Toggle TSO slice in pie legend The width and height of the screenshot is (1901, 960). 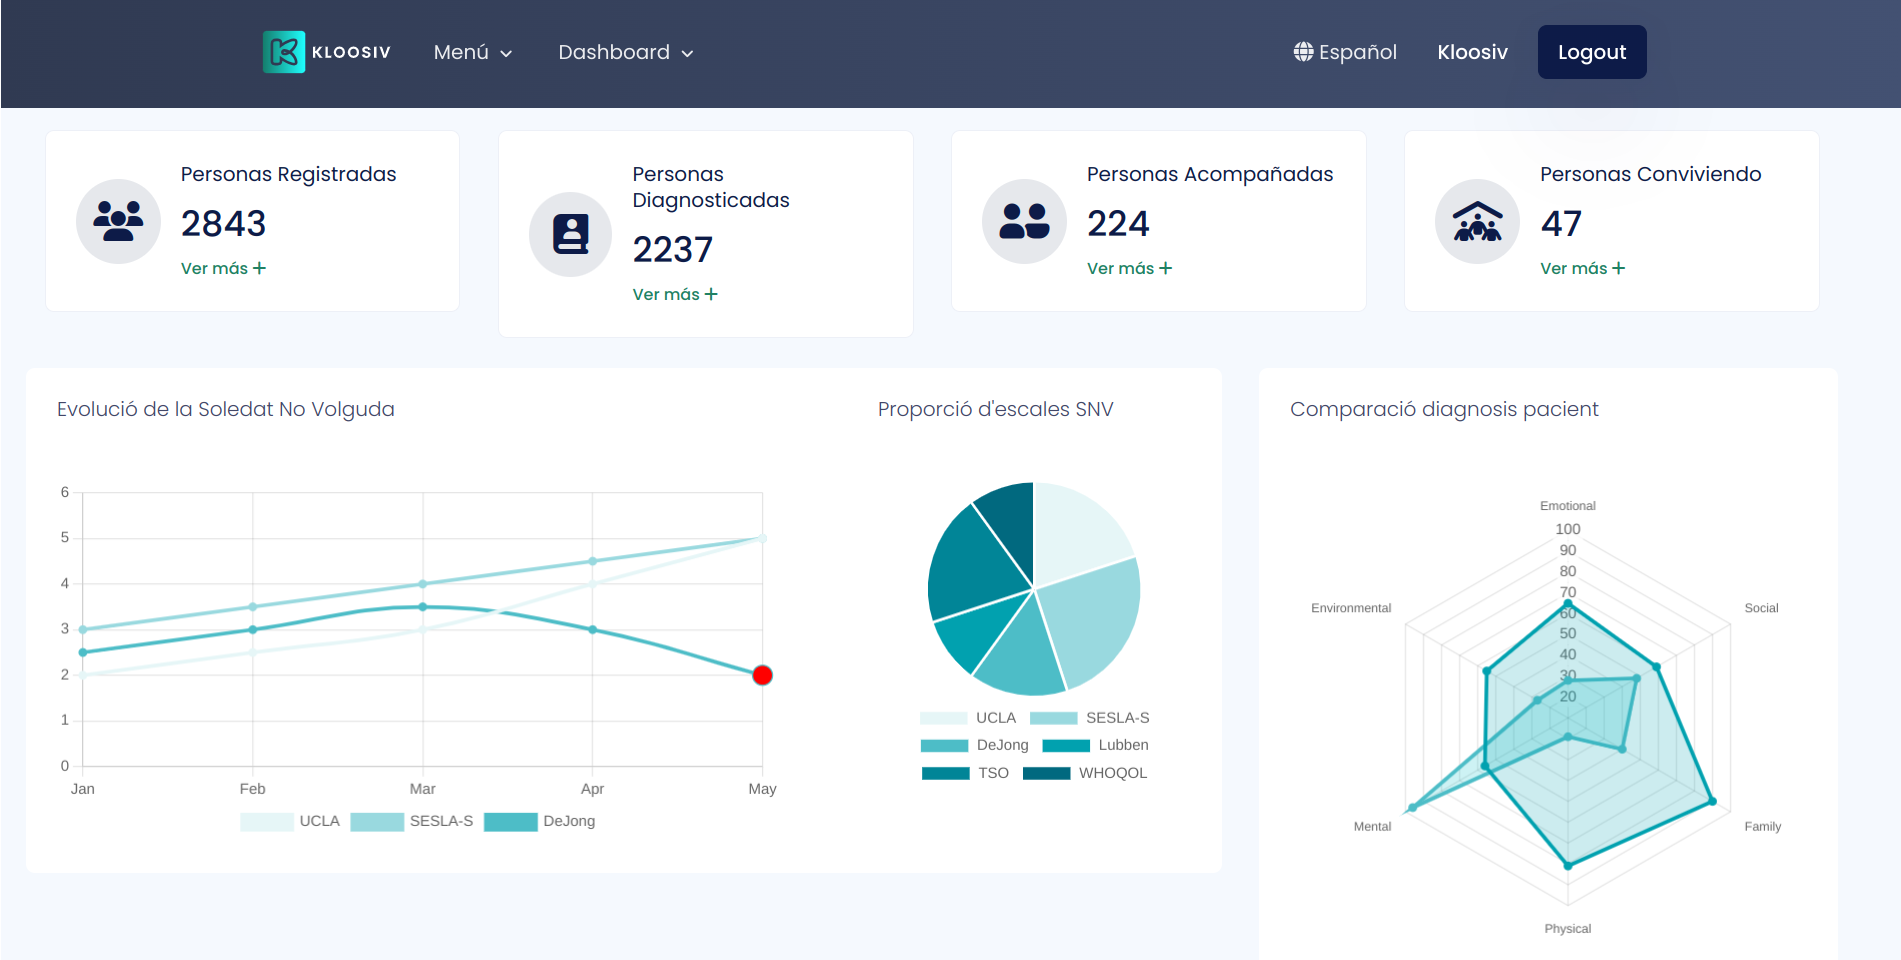tap(965, 773)
